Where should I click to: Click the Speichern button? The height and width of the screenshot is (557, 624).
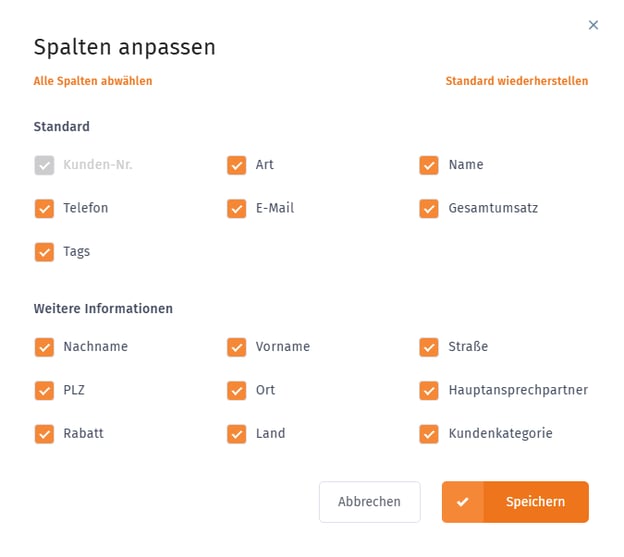(515, 502)
